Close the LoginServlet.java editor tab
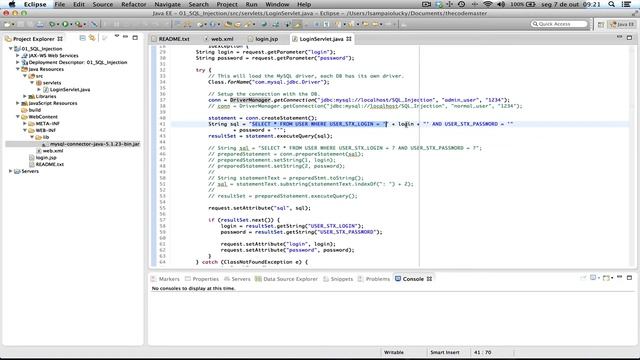 349,39
